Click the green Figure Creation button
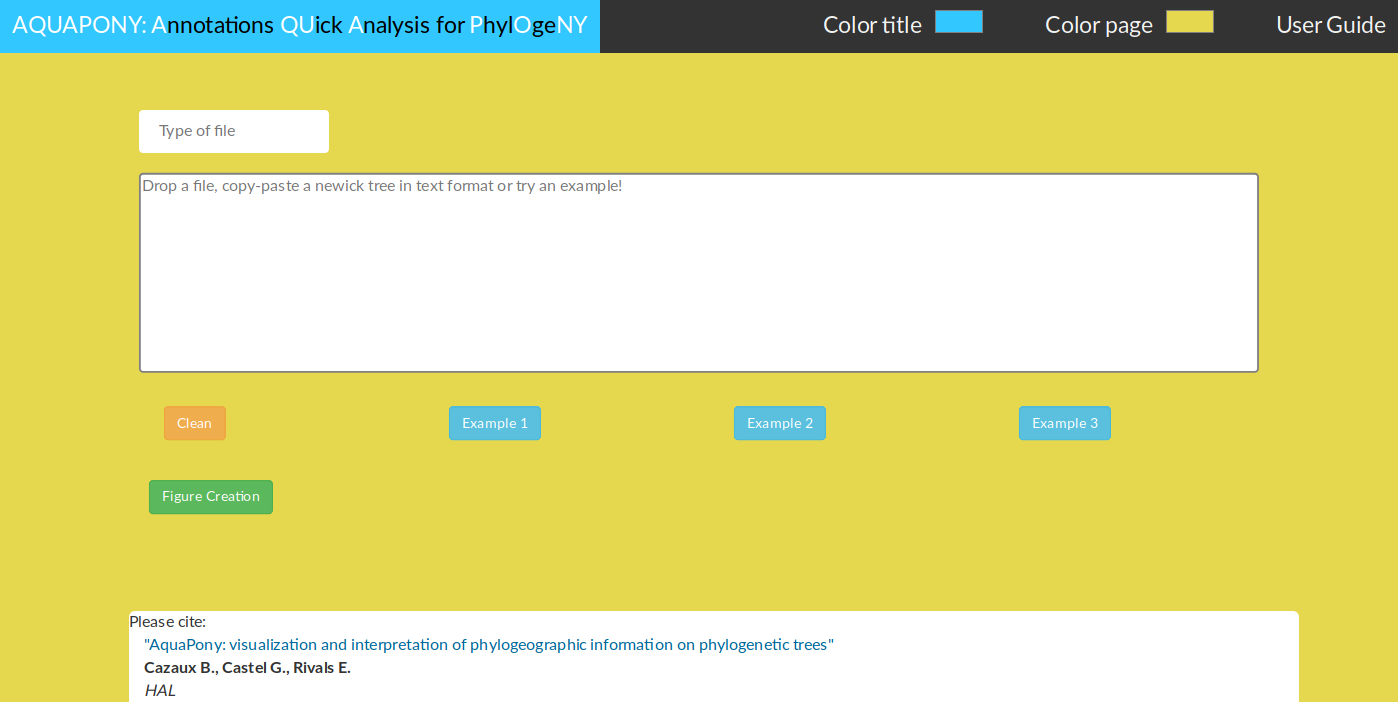The width and height of the screenshot is (1398, 702). 210,497
